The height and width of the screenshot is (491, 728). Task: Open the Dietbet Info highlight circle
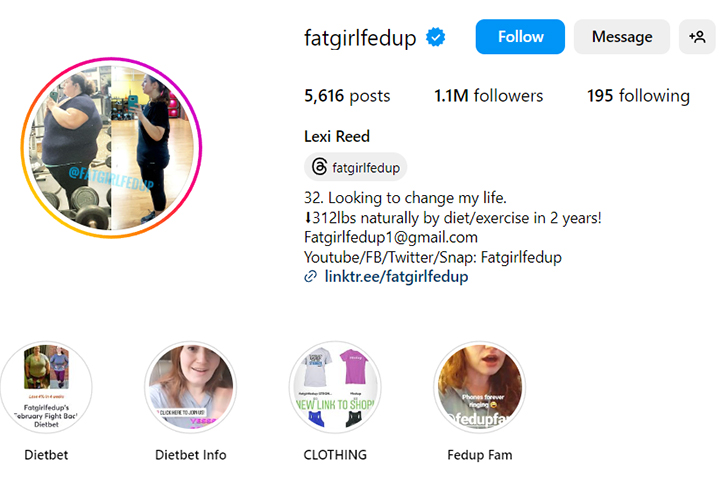(x=190, y=387)
